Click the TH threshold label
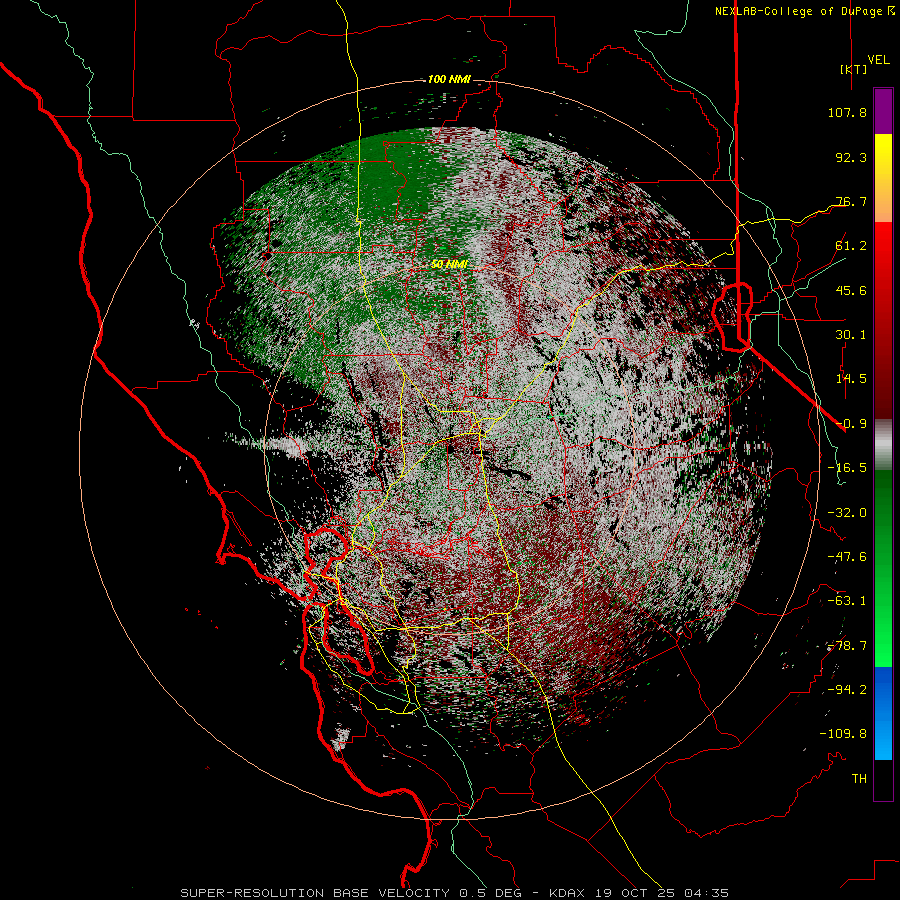The width and height of the screenshot is (900, 900). (859, 779)
